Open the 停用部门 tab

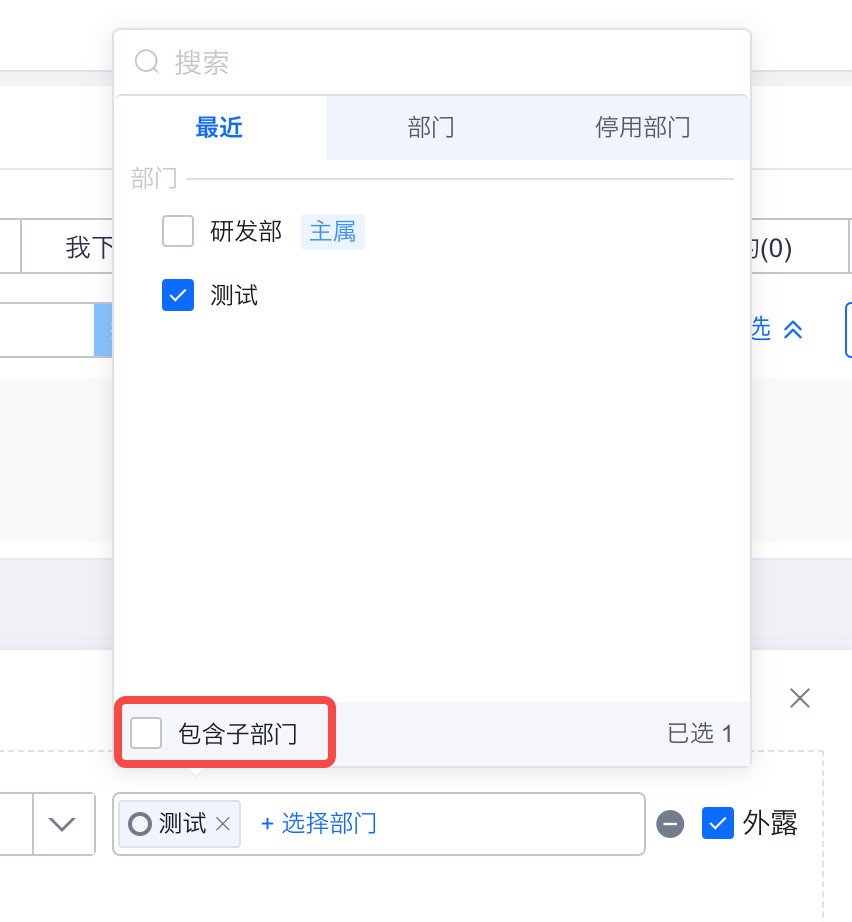pos(642,127)
